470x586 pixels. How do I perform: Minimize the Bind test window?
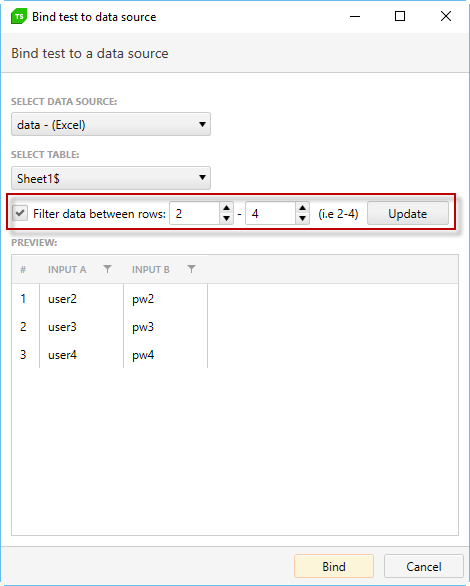click(355, 16)
